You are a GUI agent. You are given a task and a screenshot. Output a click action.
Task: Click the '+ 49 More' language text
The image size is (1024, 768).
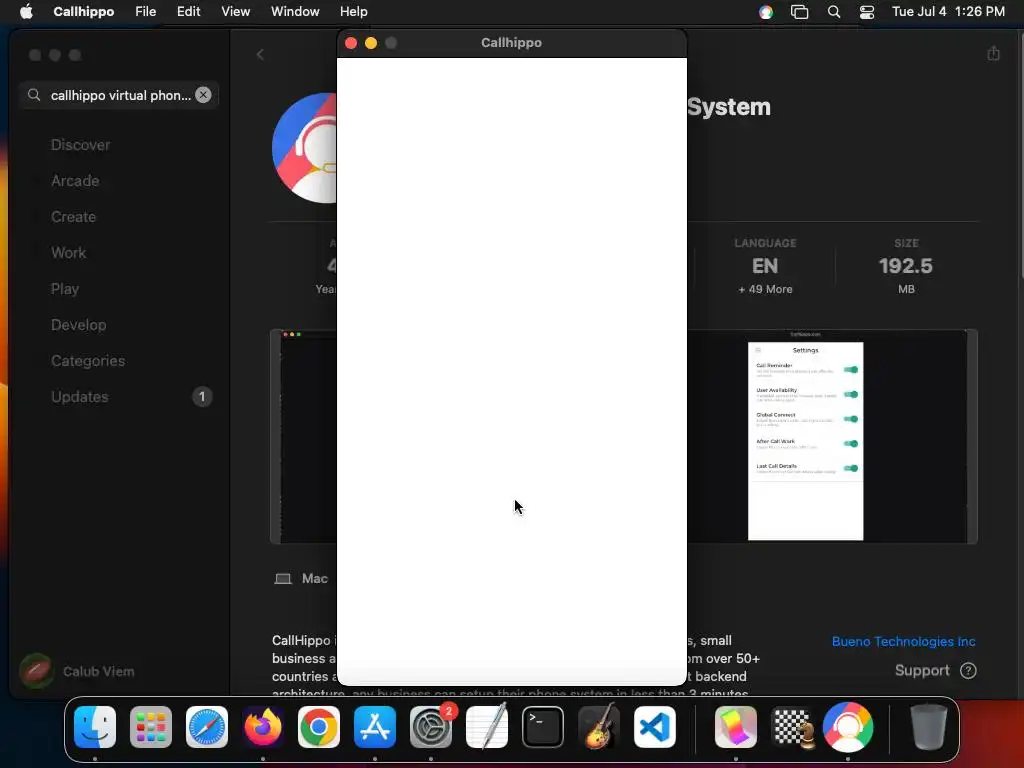pyautogui.click(x=765, y=289)
